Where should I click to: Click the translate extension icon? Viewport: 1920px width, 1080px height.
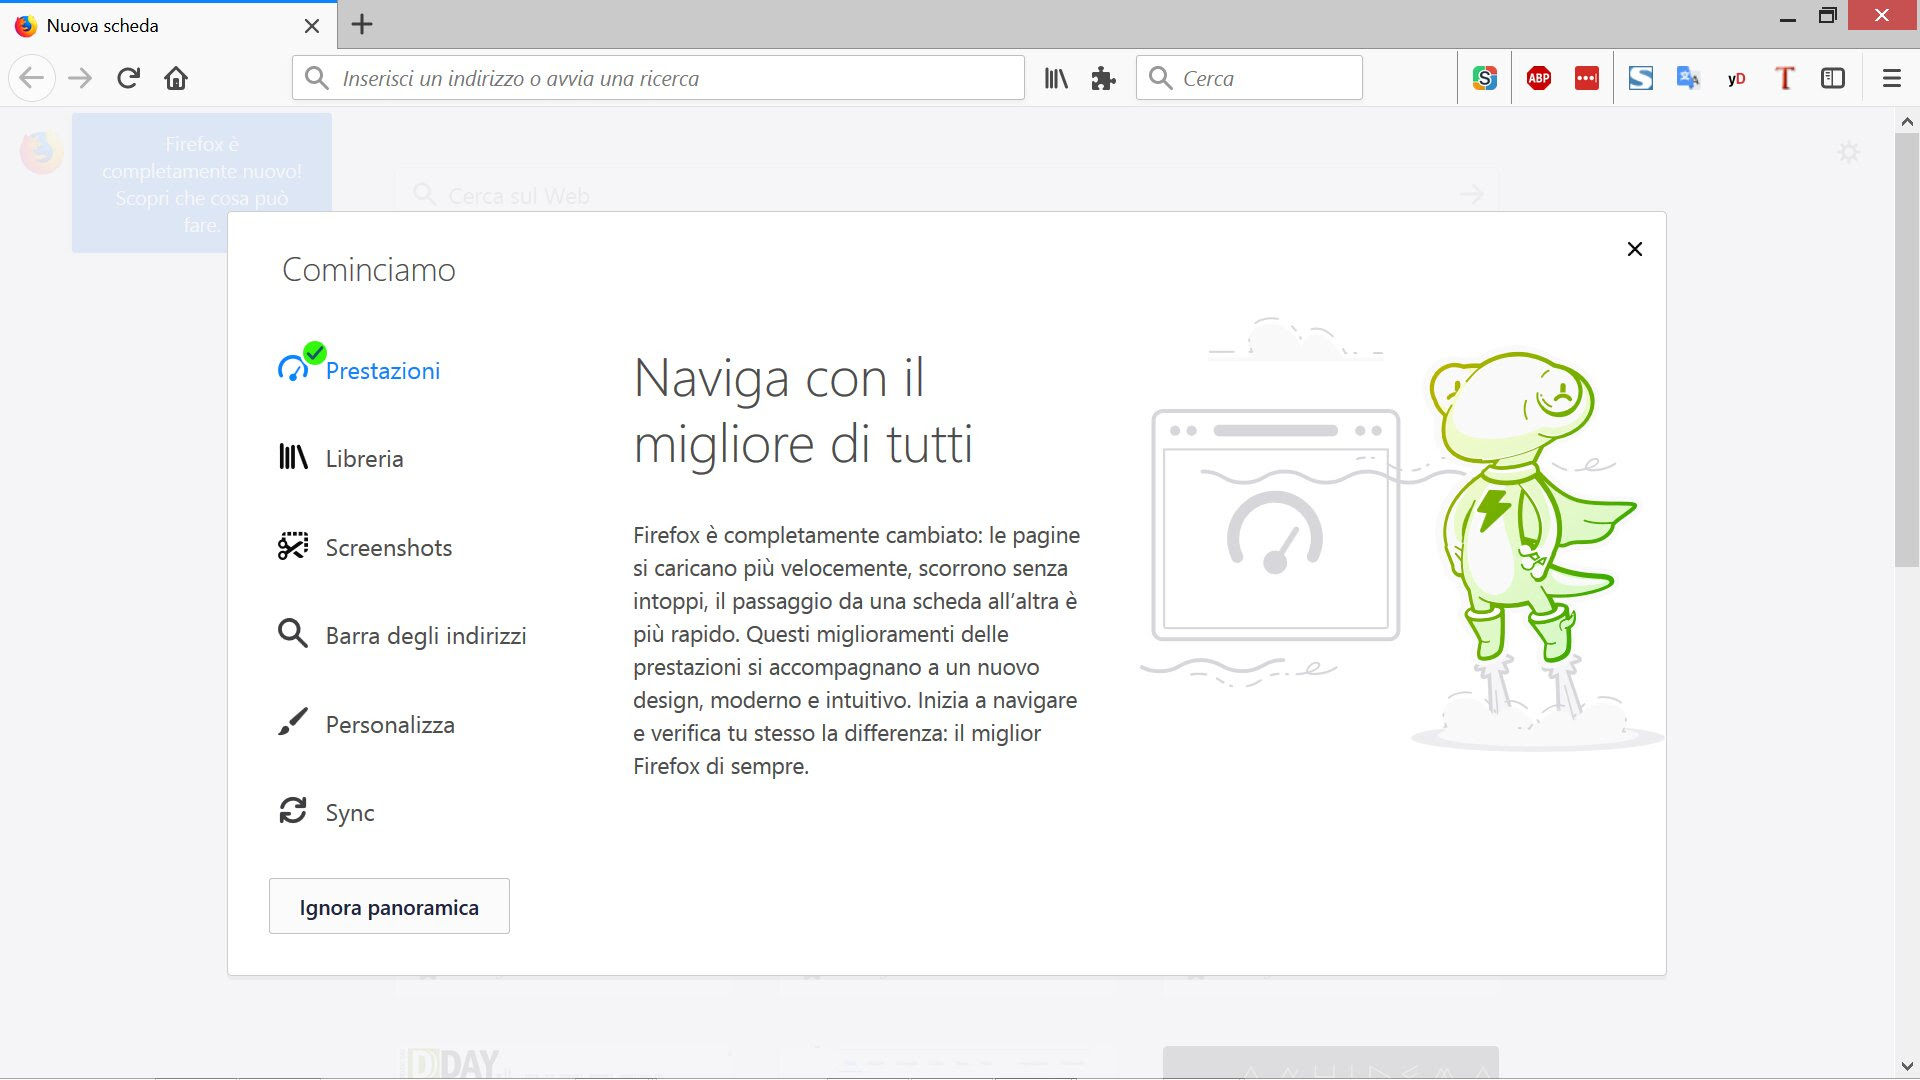pos(1688,78)
